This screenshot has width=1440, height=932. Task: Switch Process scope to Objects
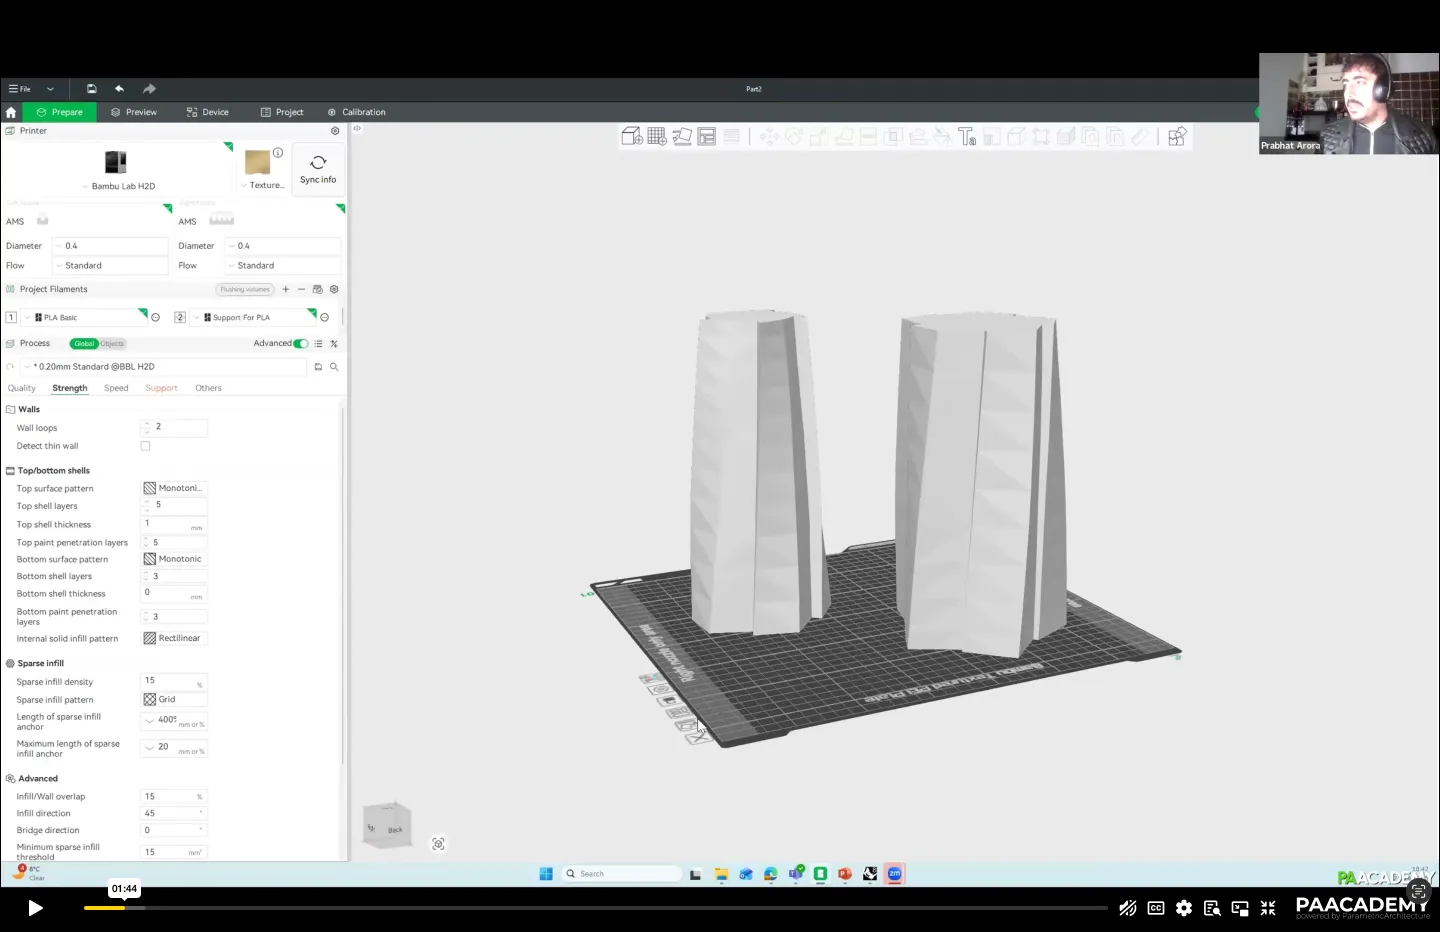point(113,344)
